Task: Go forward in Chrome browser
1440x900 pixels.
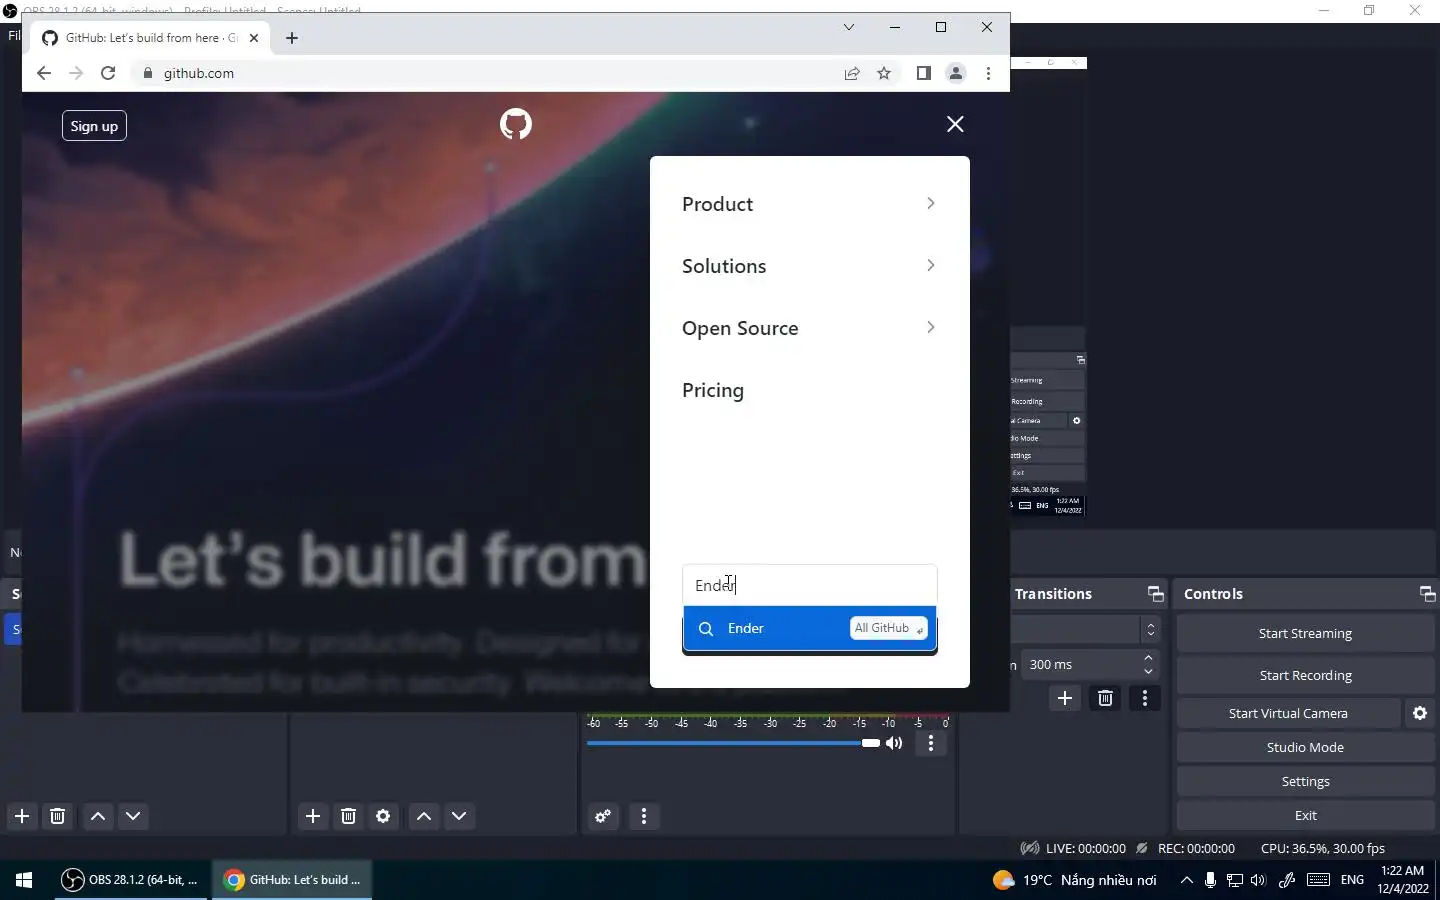Action: (x=76, y=73)
